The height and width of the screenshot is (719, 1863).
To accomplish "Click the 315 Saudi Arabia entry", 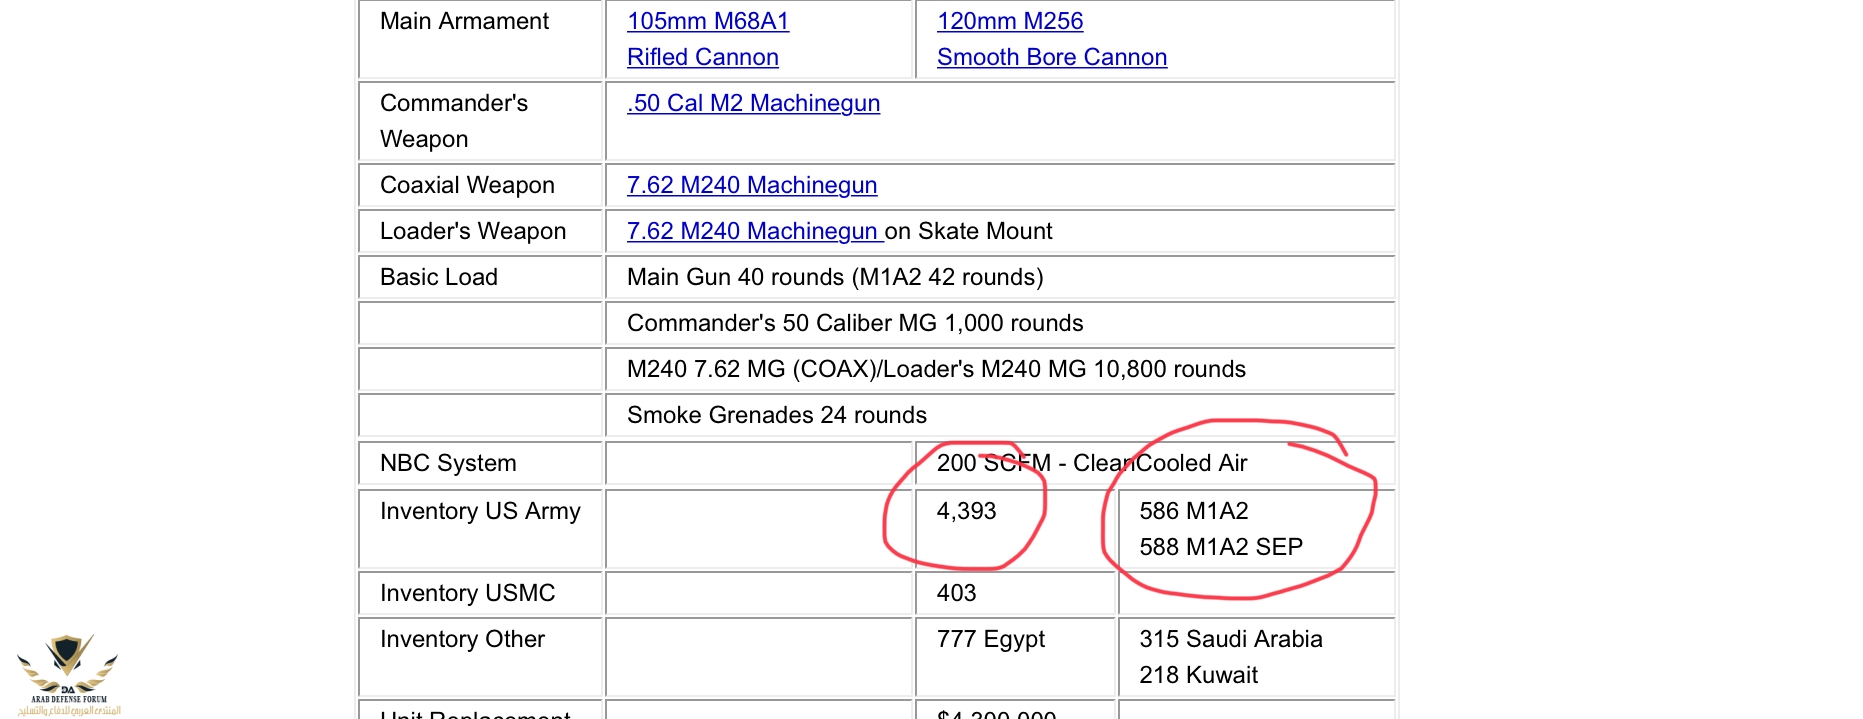I will pyautogui.click(x=1230, y=639).
